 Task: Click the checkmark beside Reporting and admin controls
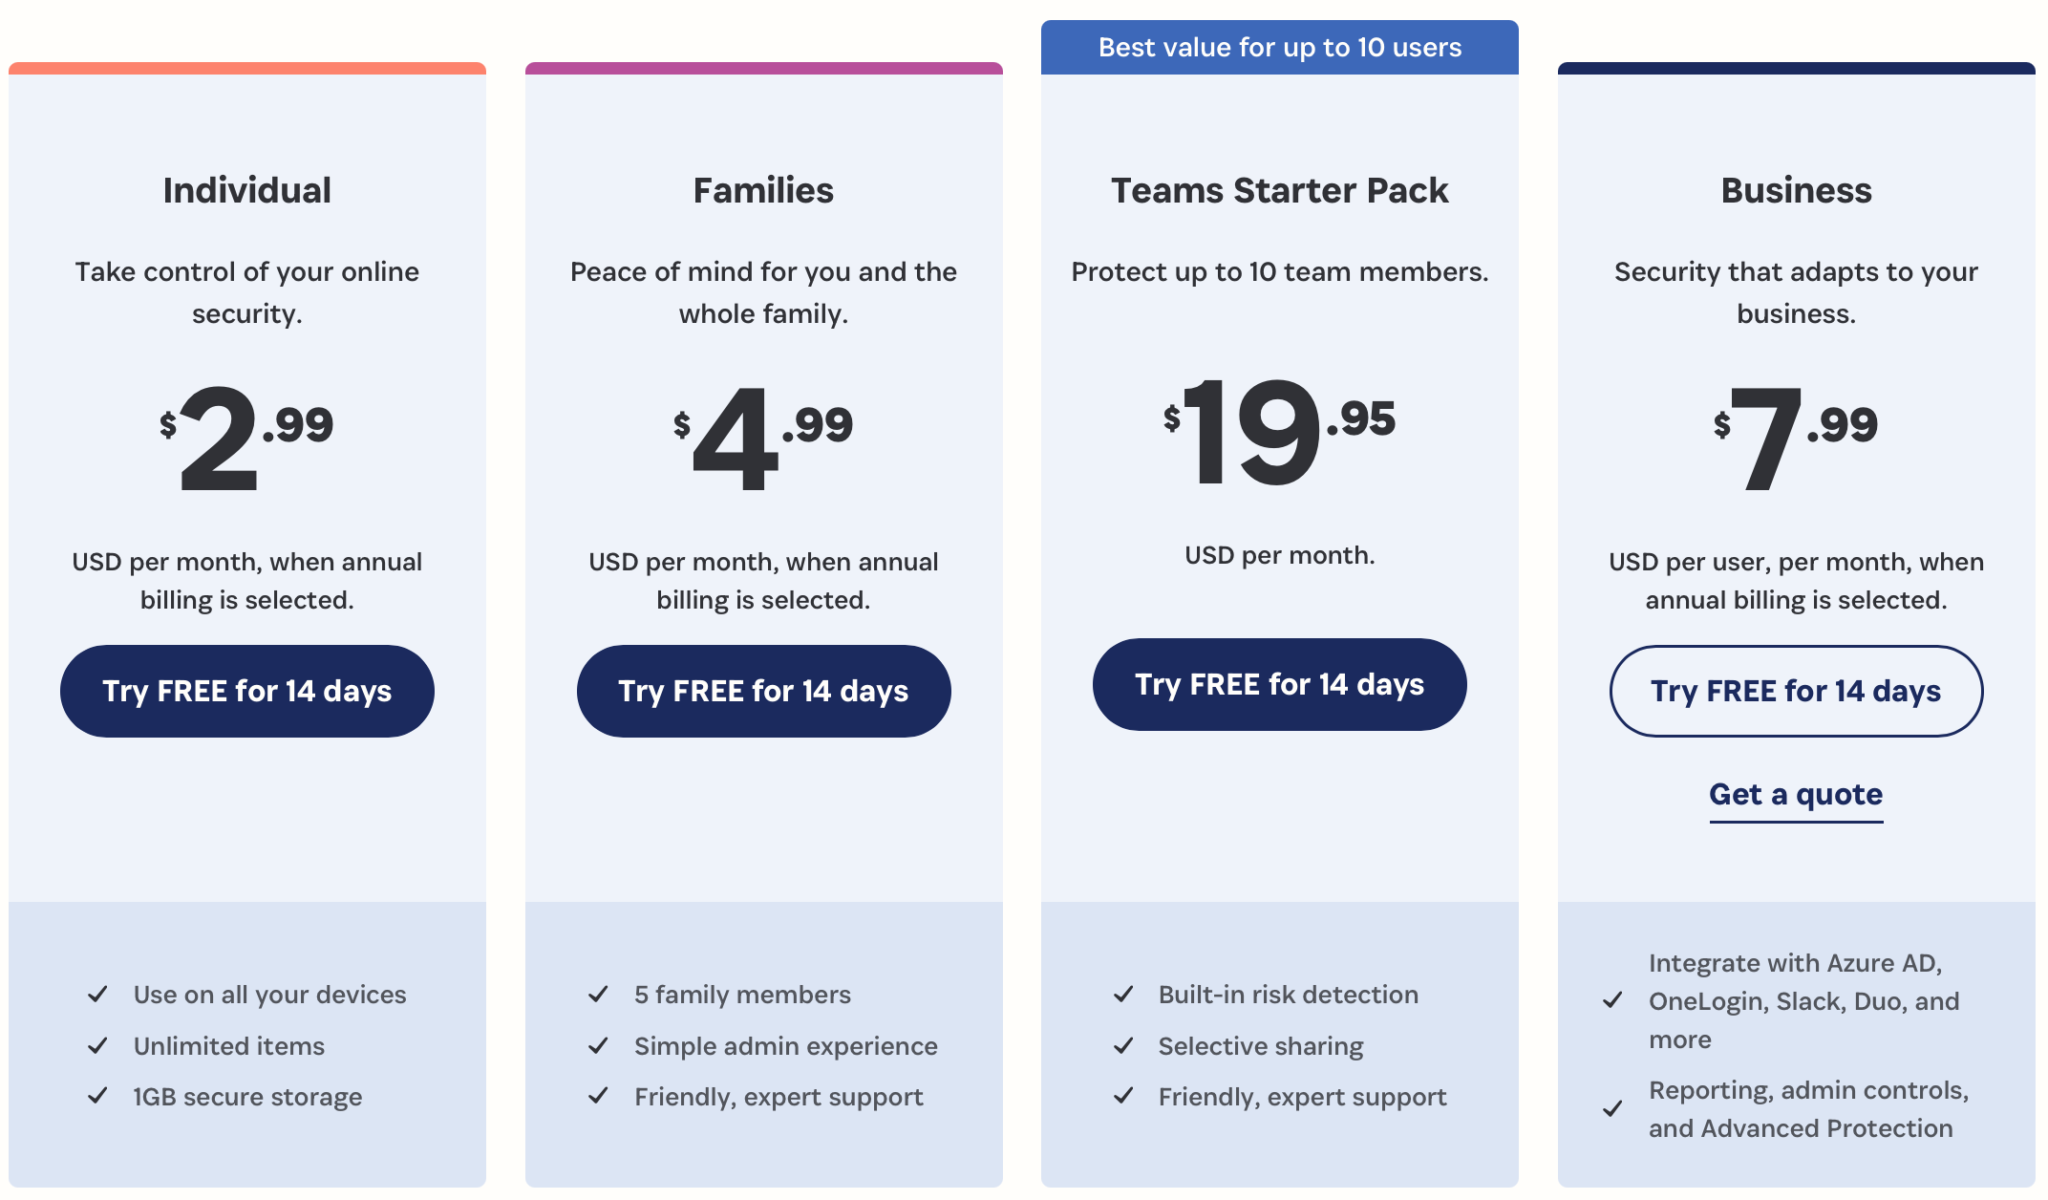pos(1612,1109)
